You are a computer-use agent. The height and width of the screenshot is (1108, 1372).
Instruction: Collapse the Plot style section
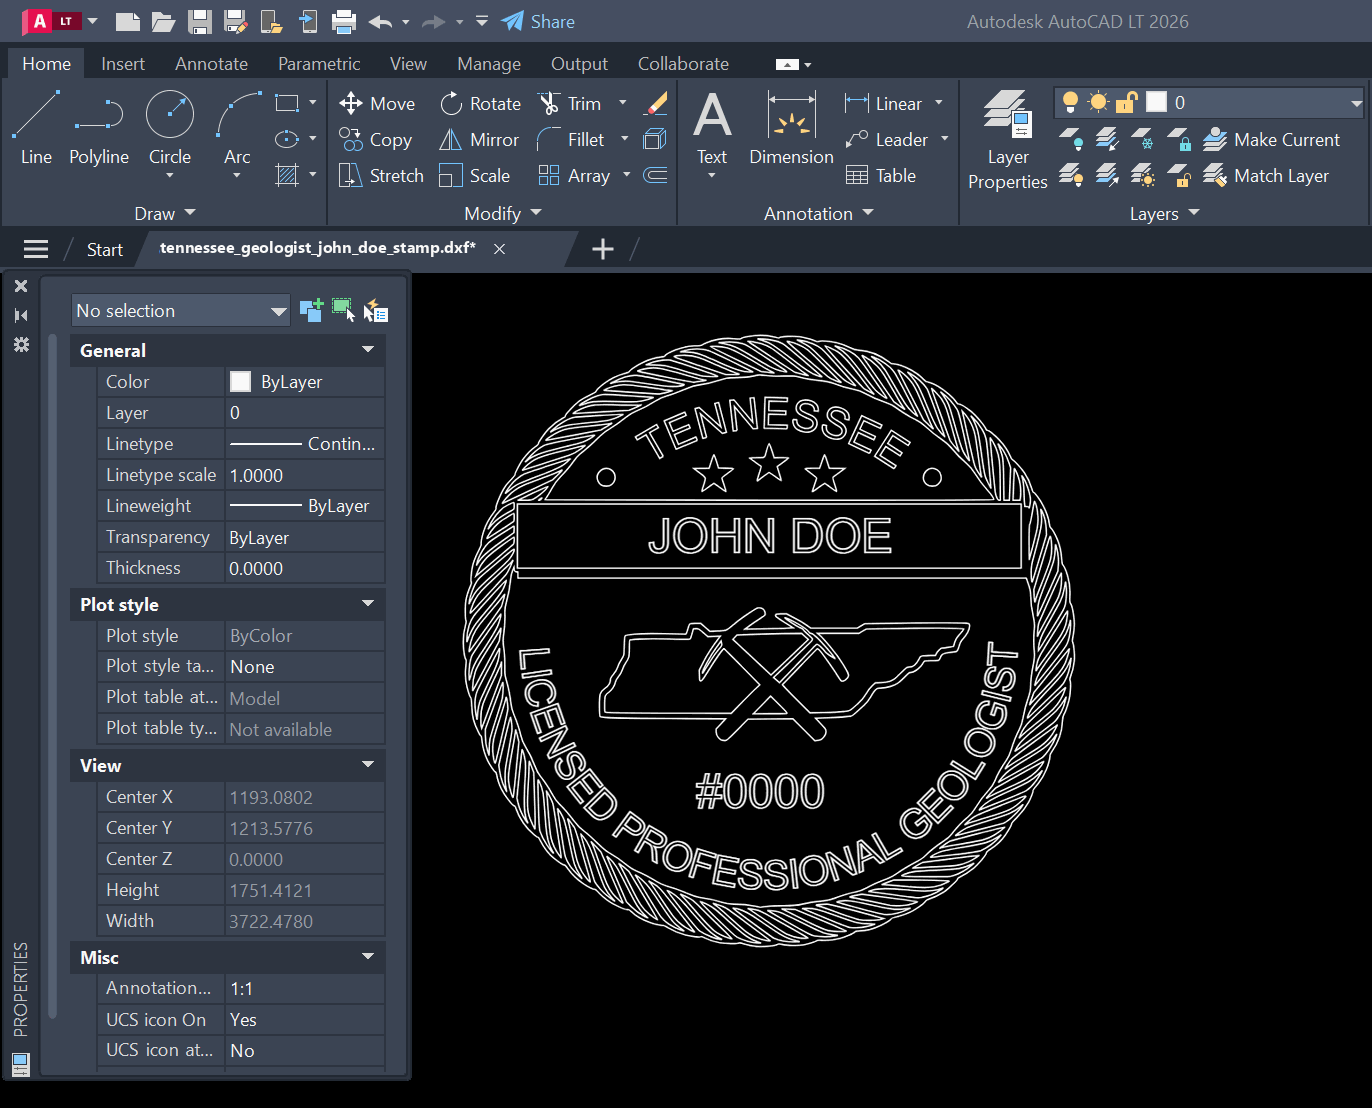368,604
